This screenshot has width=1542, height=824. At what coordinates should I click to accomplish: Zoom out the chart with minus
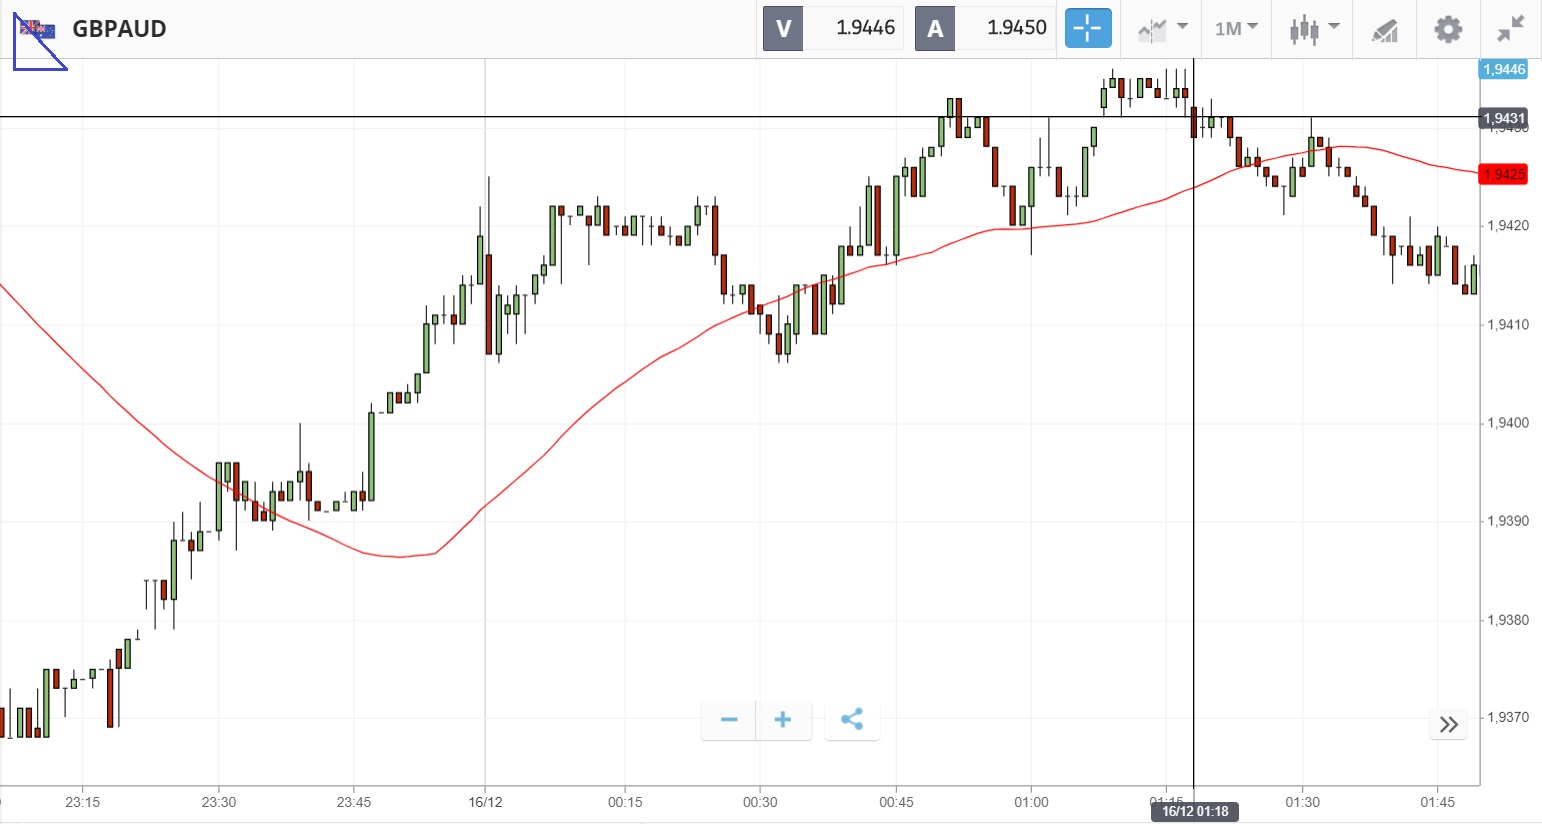729,720
